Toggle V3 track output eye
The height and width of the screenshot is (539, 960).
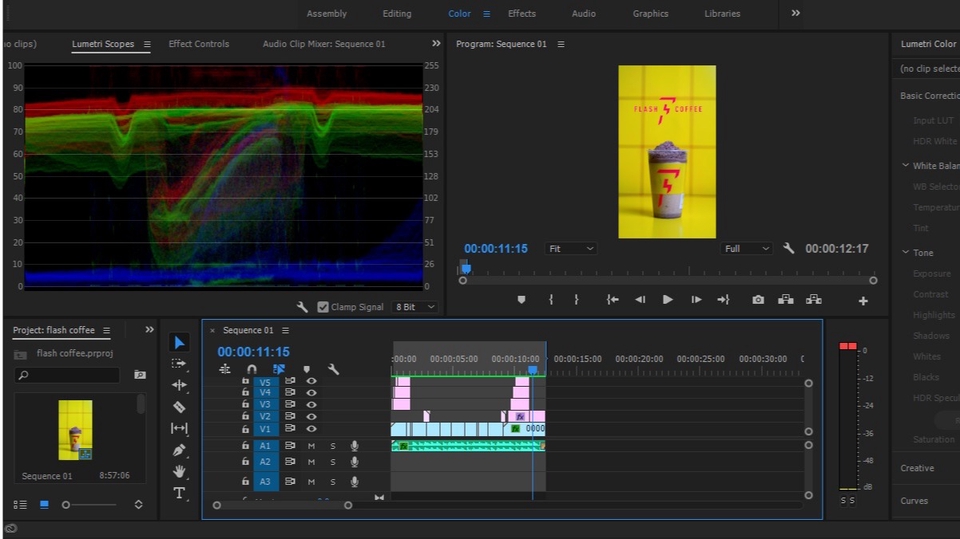pyautogui.click(x=311, y=404)
